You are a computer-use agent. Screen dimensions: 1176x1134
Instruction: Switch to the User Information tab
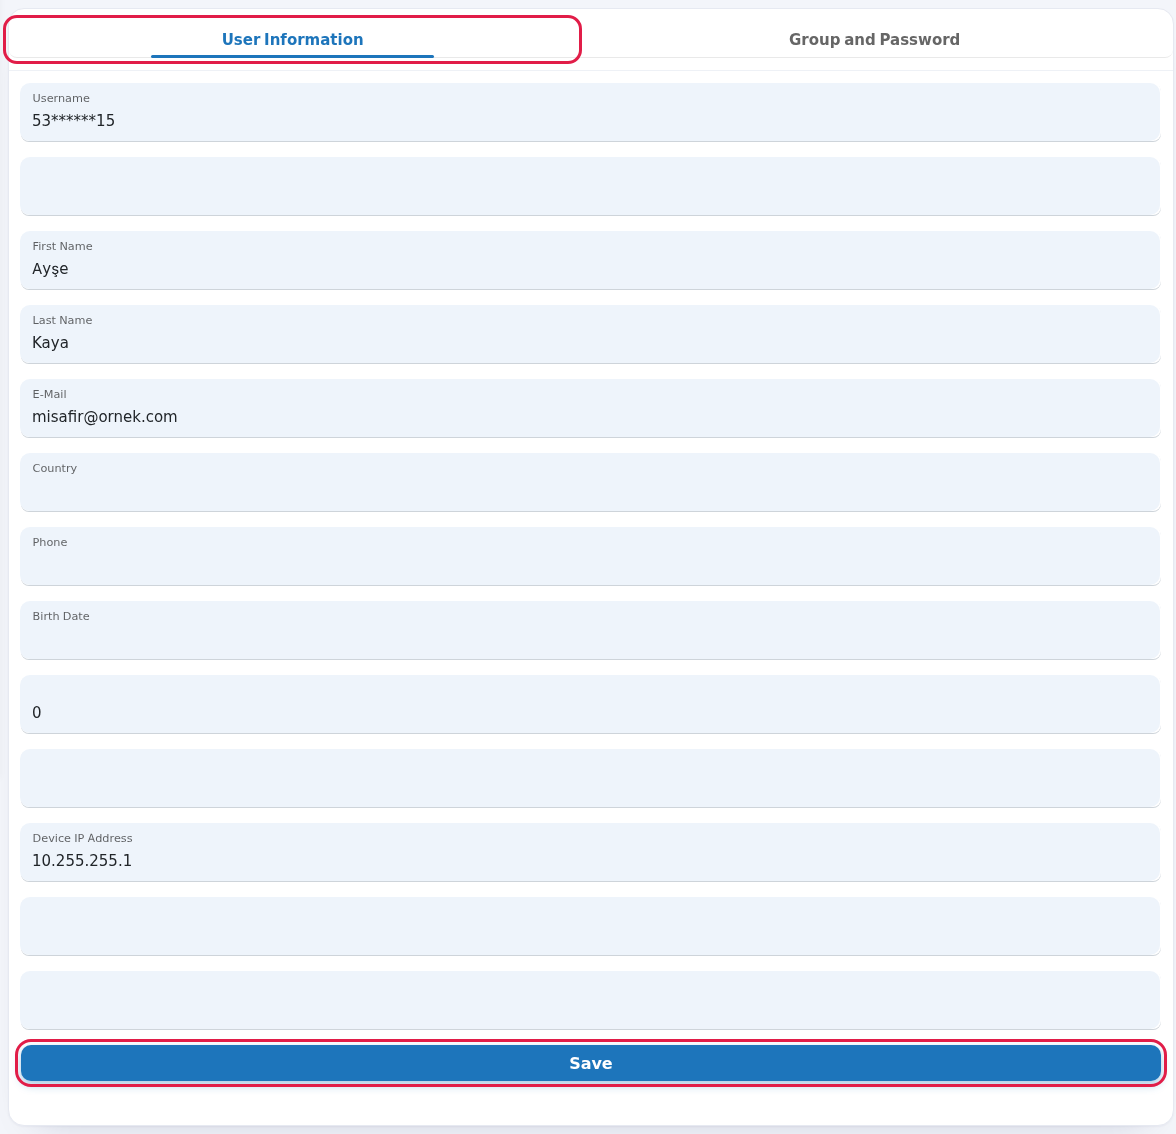pos(292,40)
